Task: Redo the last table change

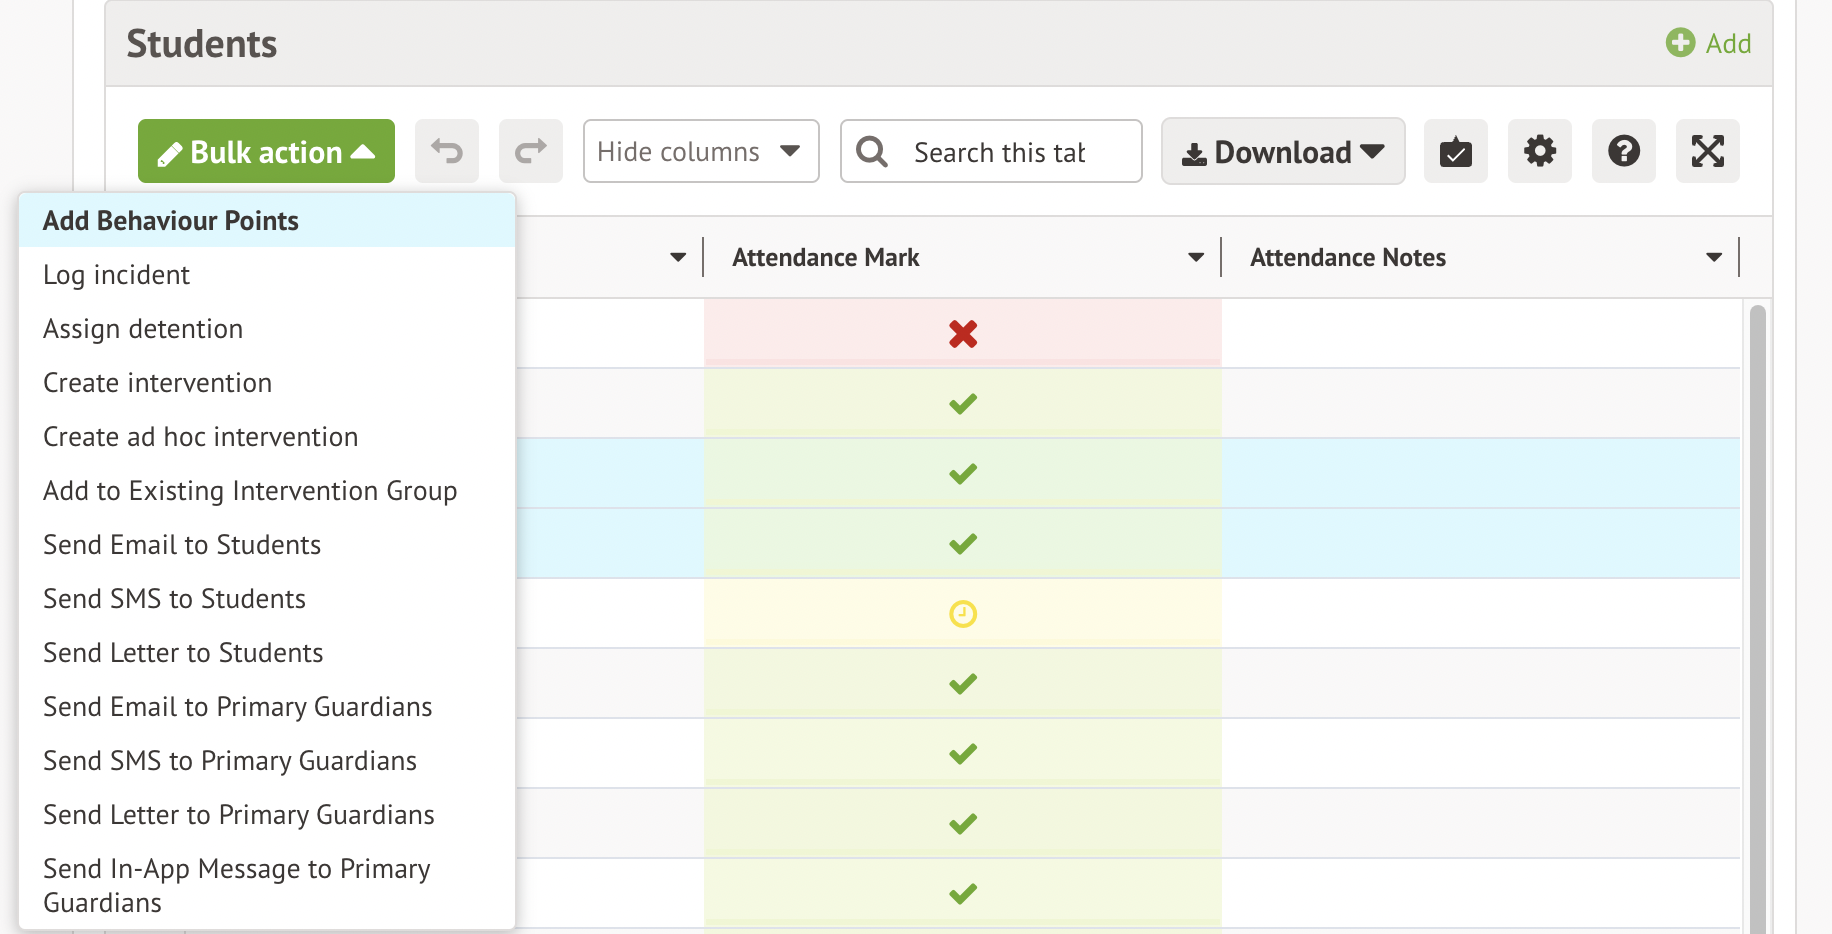Action: (531, 151)
